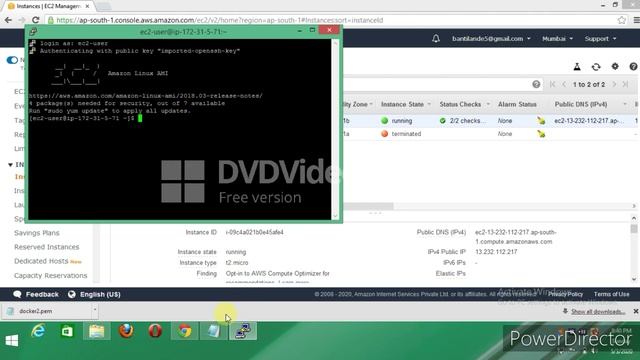Click the IPv4 Public IP 13.232.112.217
This screenshot has height=360, width=640.
tap(496, 252)
